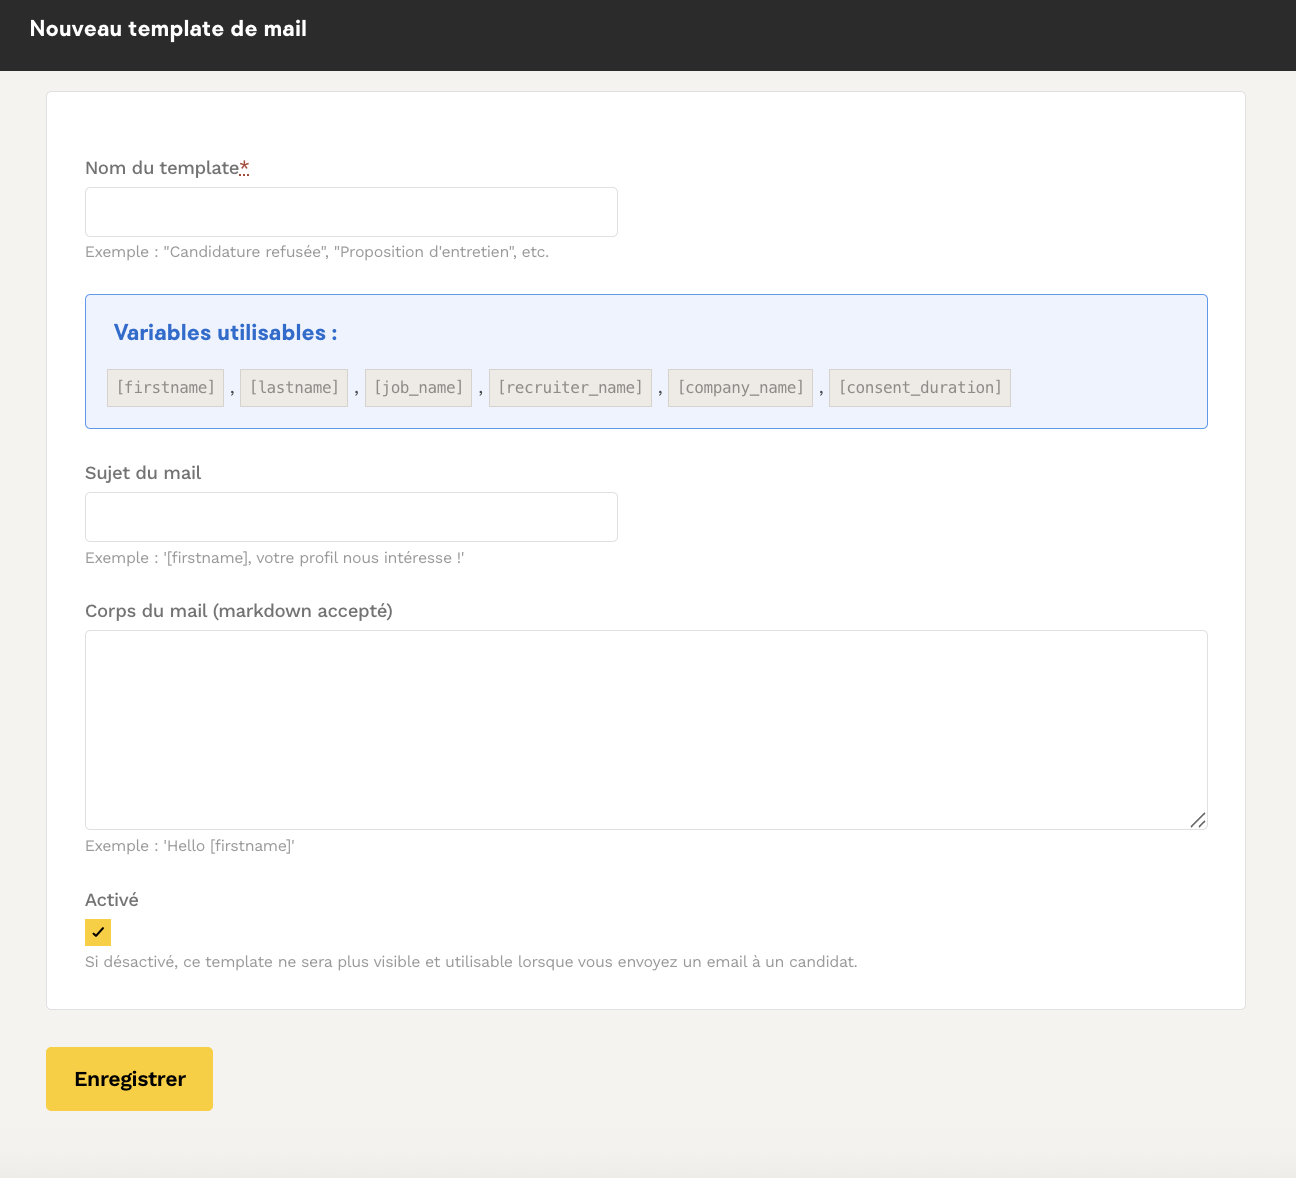The height and width of the screenshot is (1178, 1296).
Task: Select the [consent_duration] variable tag
Action: coord(919,388)
